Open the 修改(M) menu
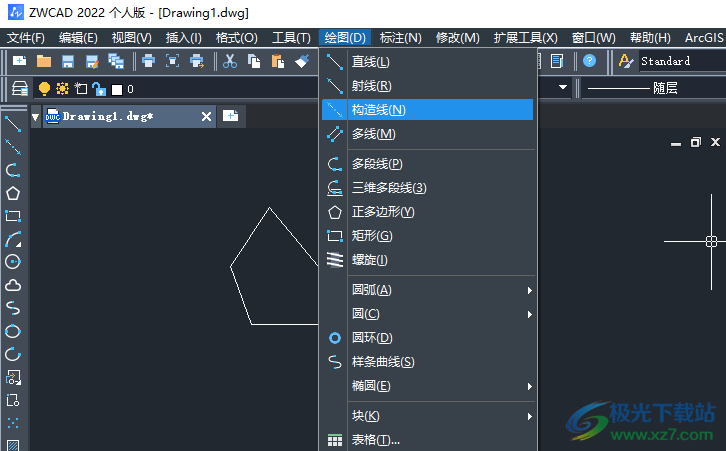 (x=457, y=38)
